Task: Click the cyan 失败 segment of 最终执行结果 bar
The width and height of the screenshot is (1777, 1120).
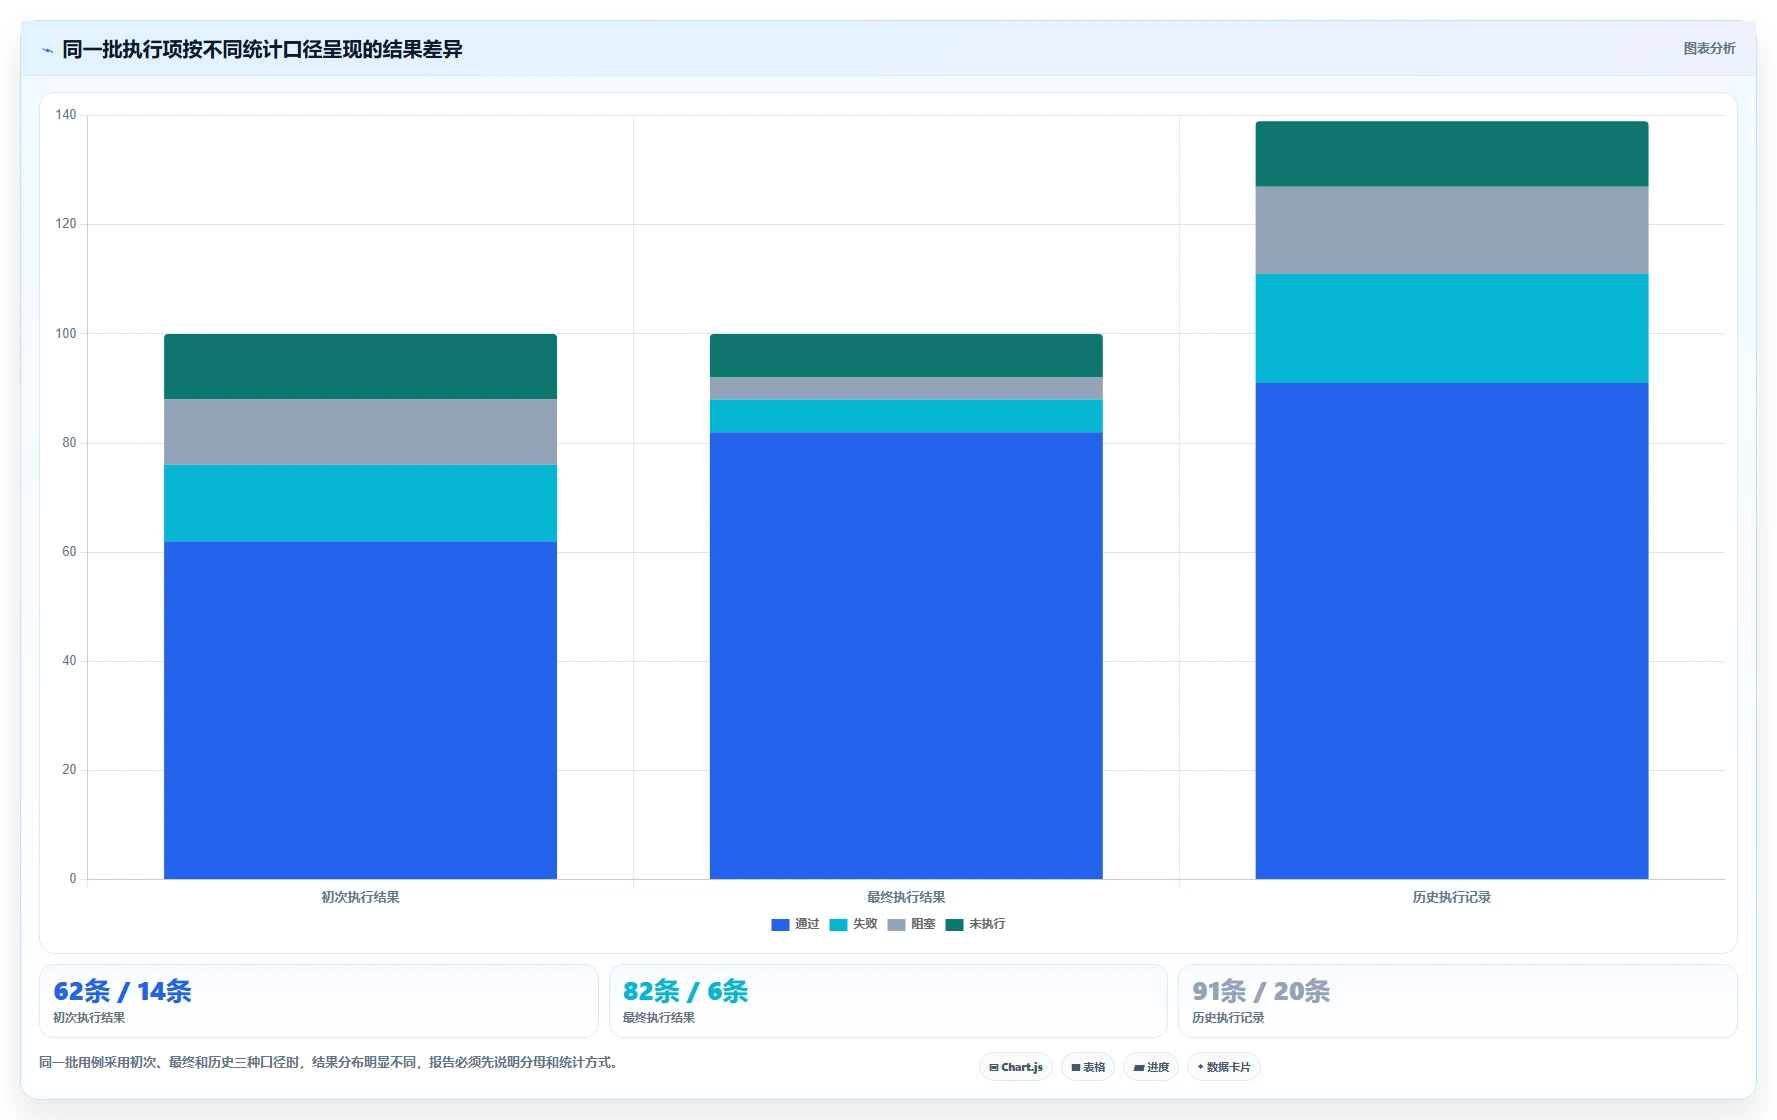Action: [906, 416]
